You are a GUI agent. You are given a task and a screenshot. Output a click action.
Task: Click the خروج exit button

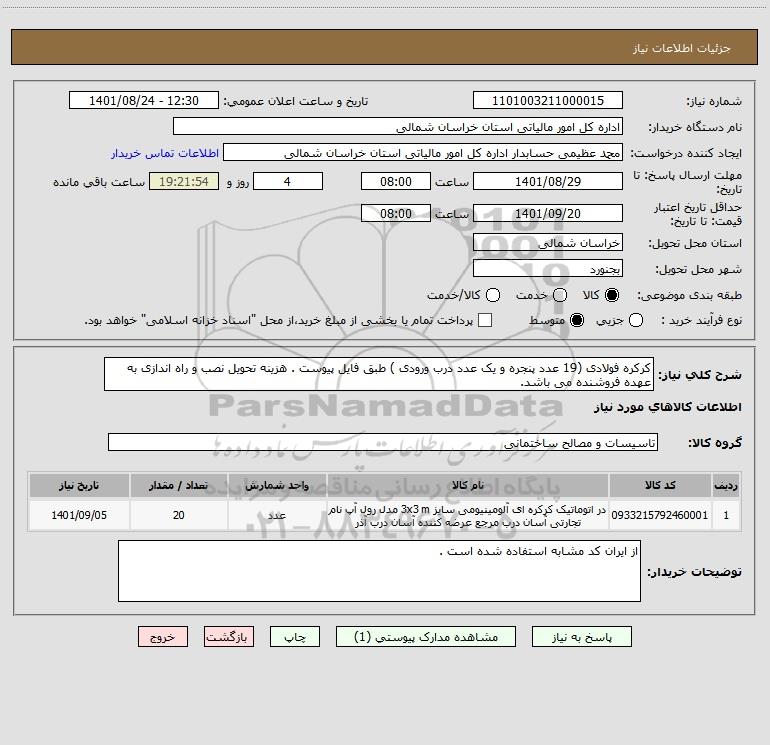point(163,637)
